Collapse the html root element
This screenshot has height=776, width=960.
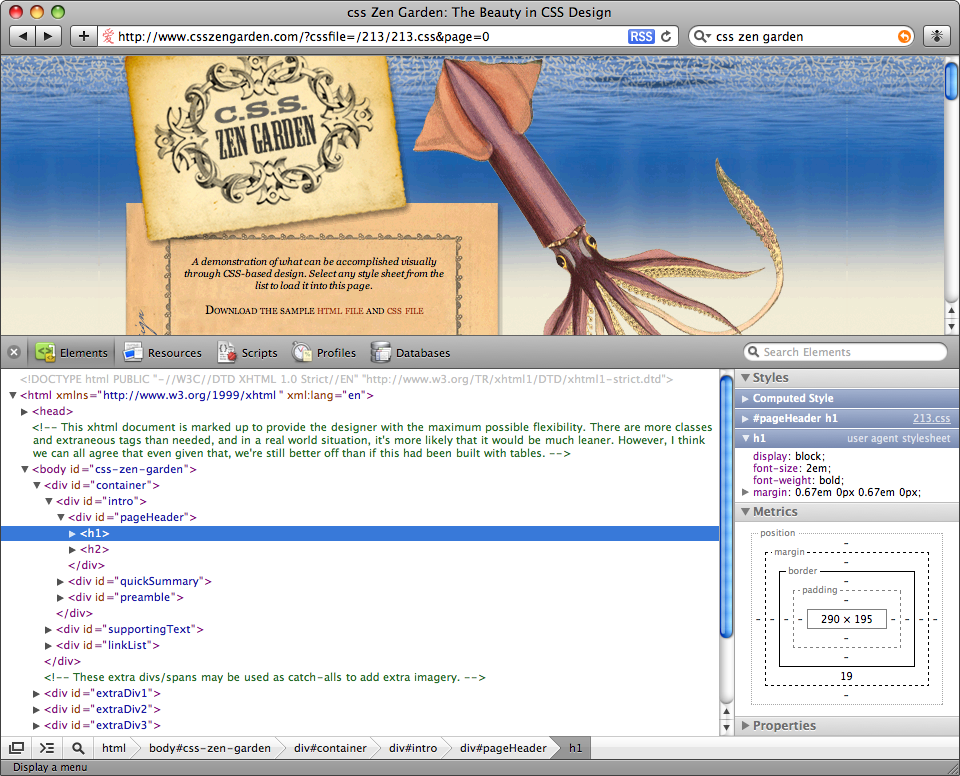[x=12, y=395]
